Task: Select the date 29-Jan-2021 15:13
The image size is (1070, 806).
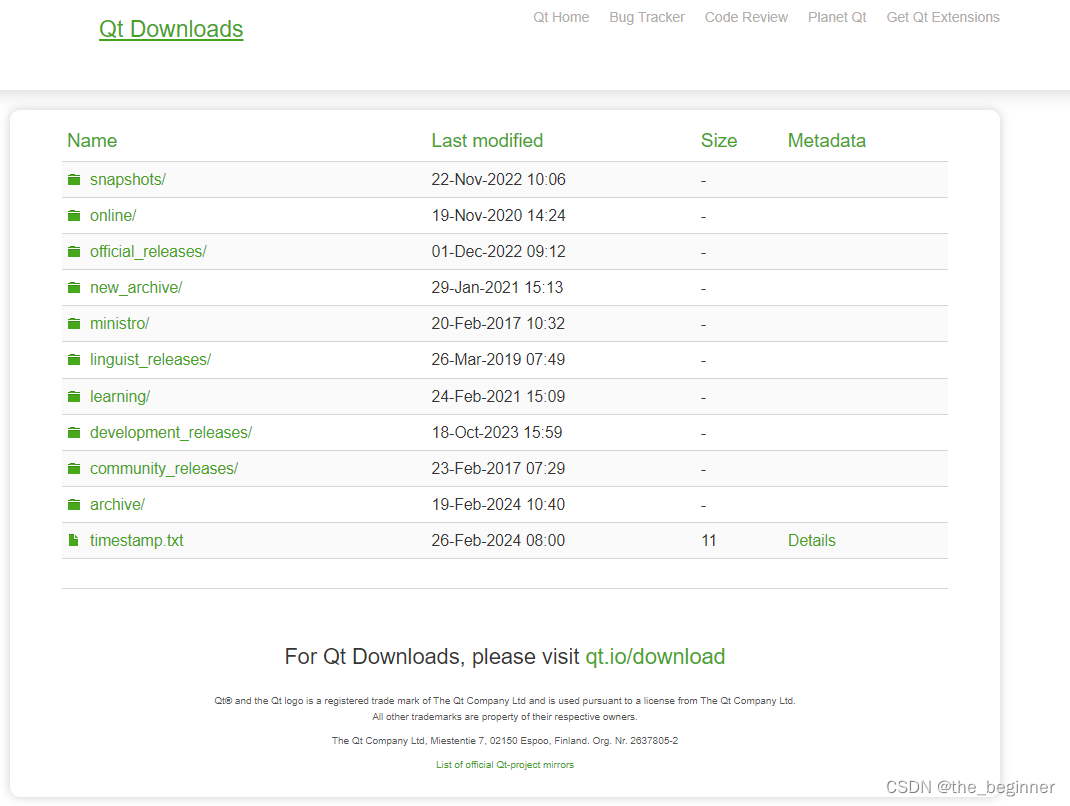Action: 497,287
